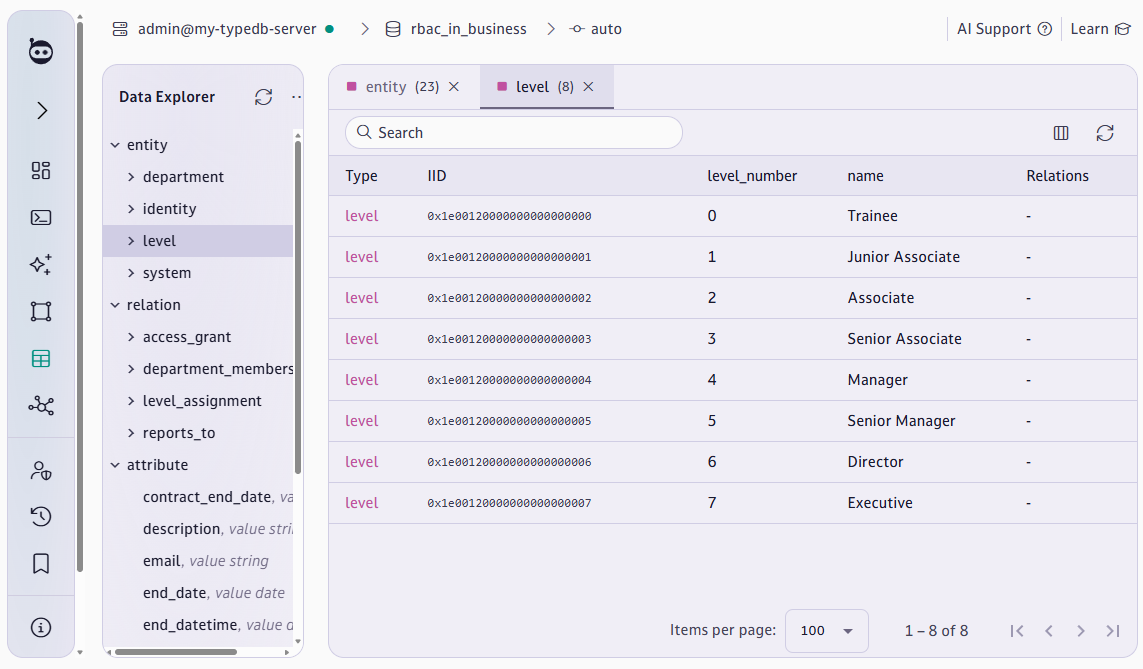Open the data table icon in sidebar

coord(41,359)
